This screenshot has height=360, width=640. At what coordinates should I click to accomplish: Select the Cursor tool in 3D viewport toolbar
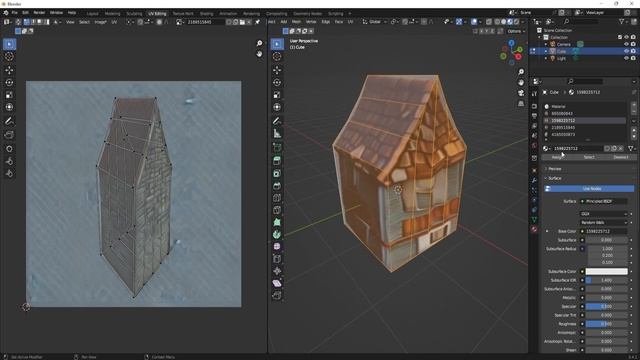pyautogui.click(x=277, y=56)
